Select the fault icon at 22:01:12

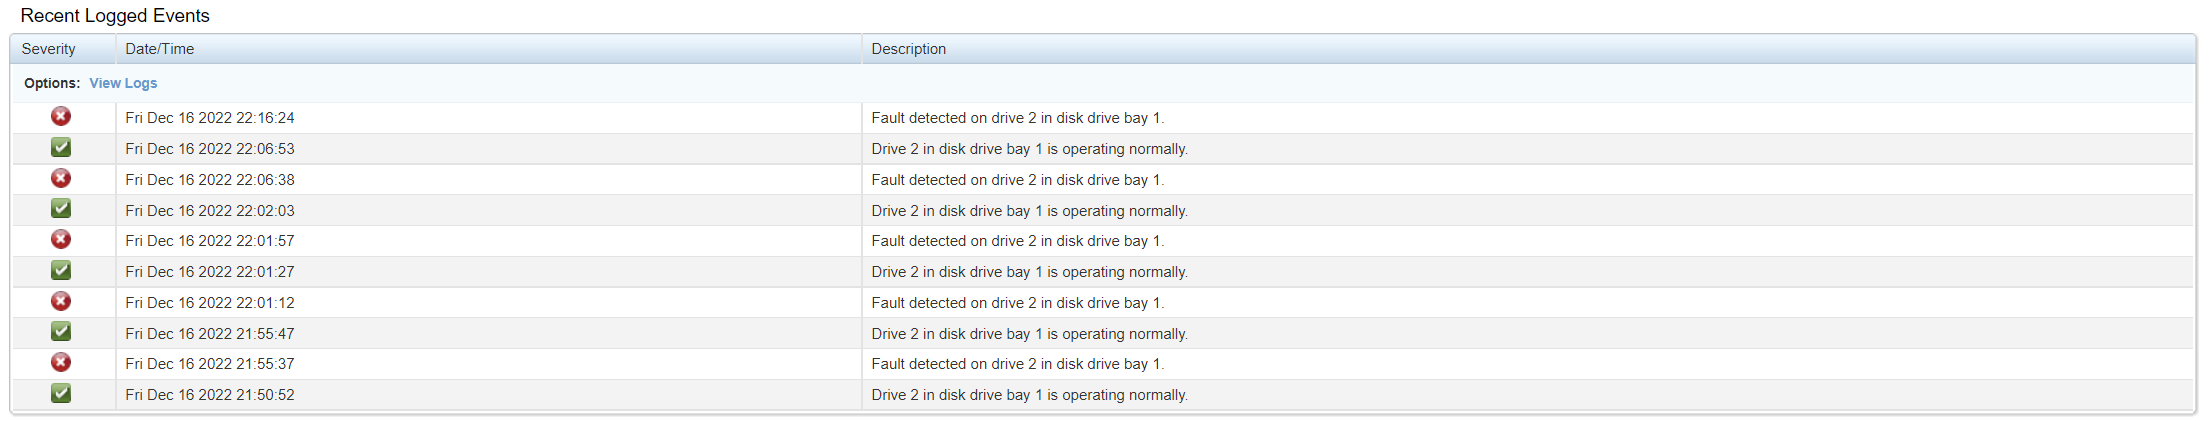point(61,302)
